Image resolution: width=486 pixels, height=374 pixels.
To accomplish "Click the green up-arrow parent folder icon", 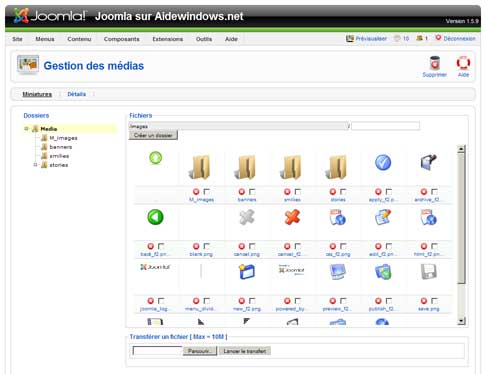I will 156,158.
